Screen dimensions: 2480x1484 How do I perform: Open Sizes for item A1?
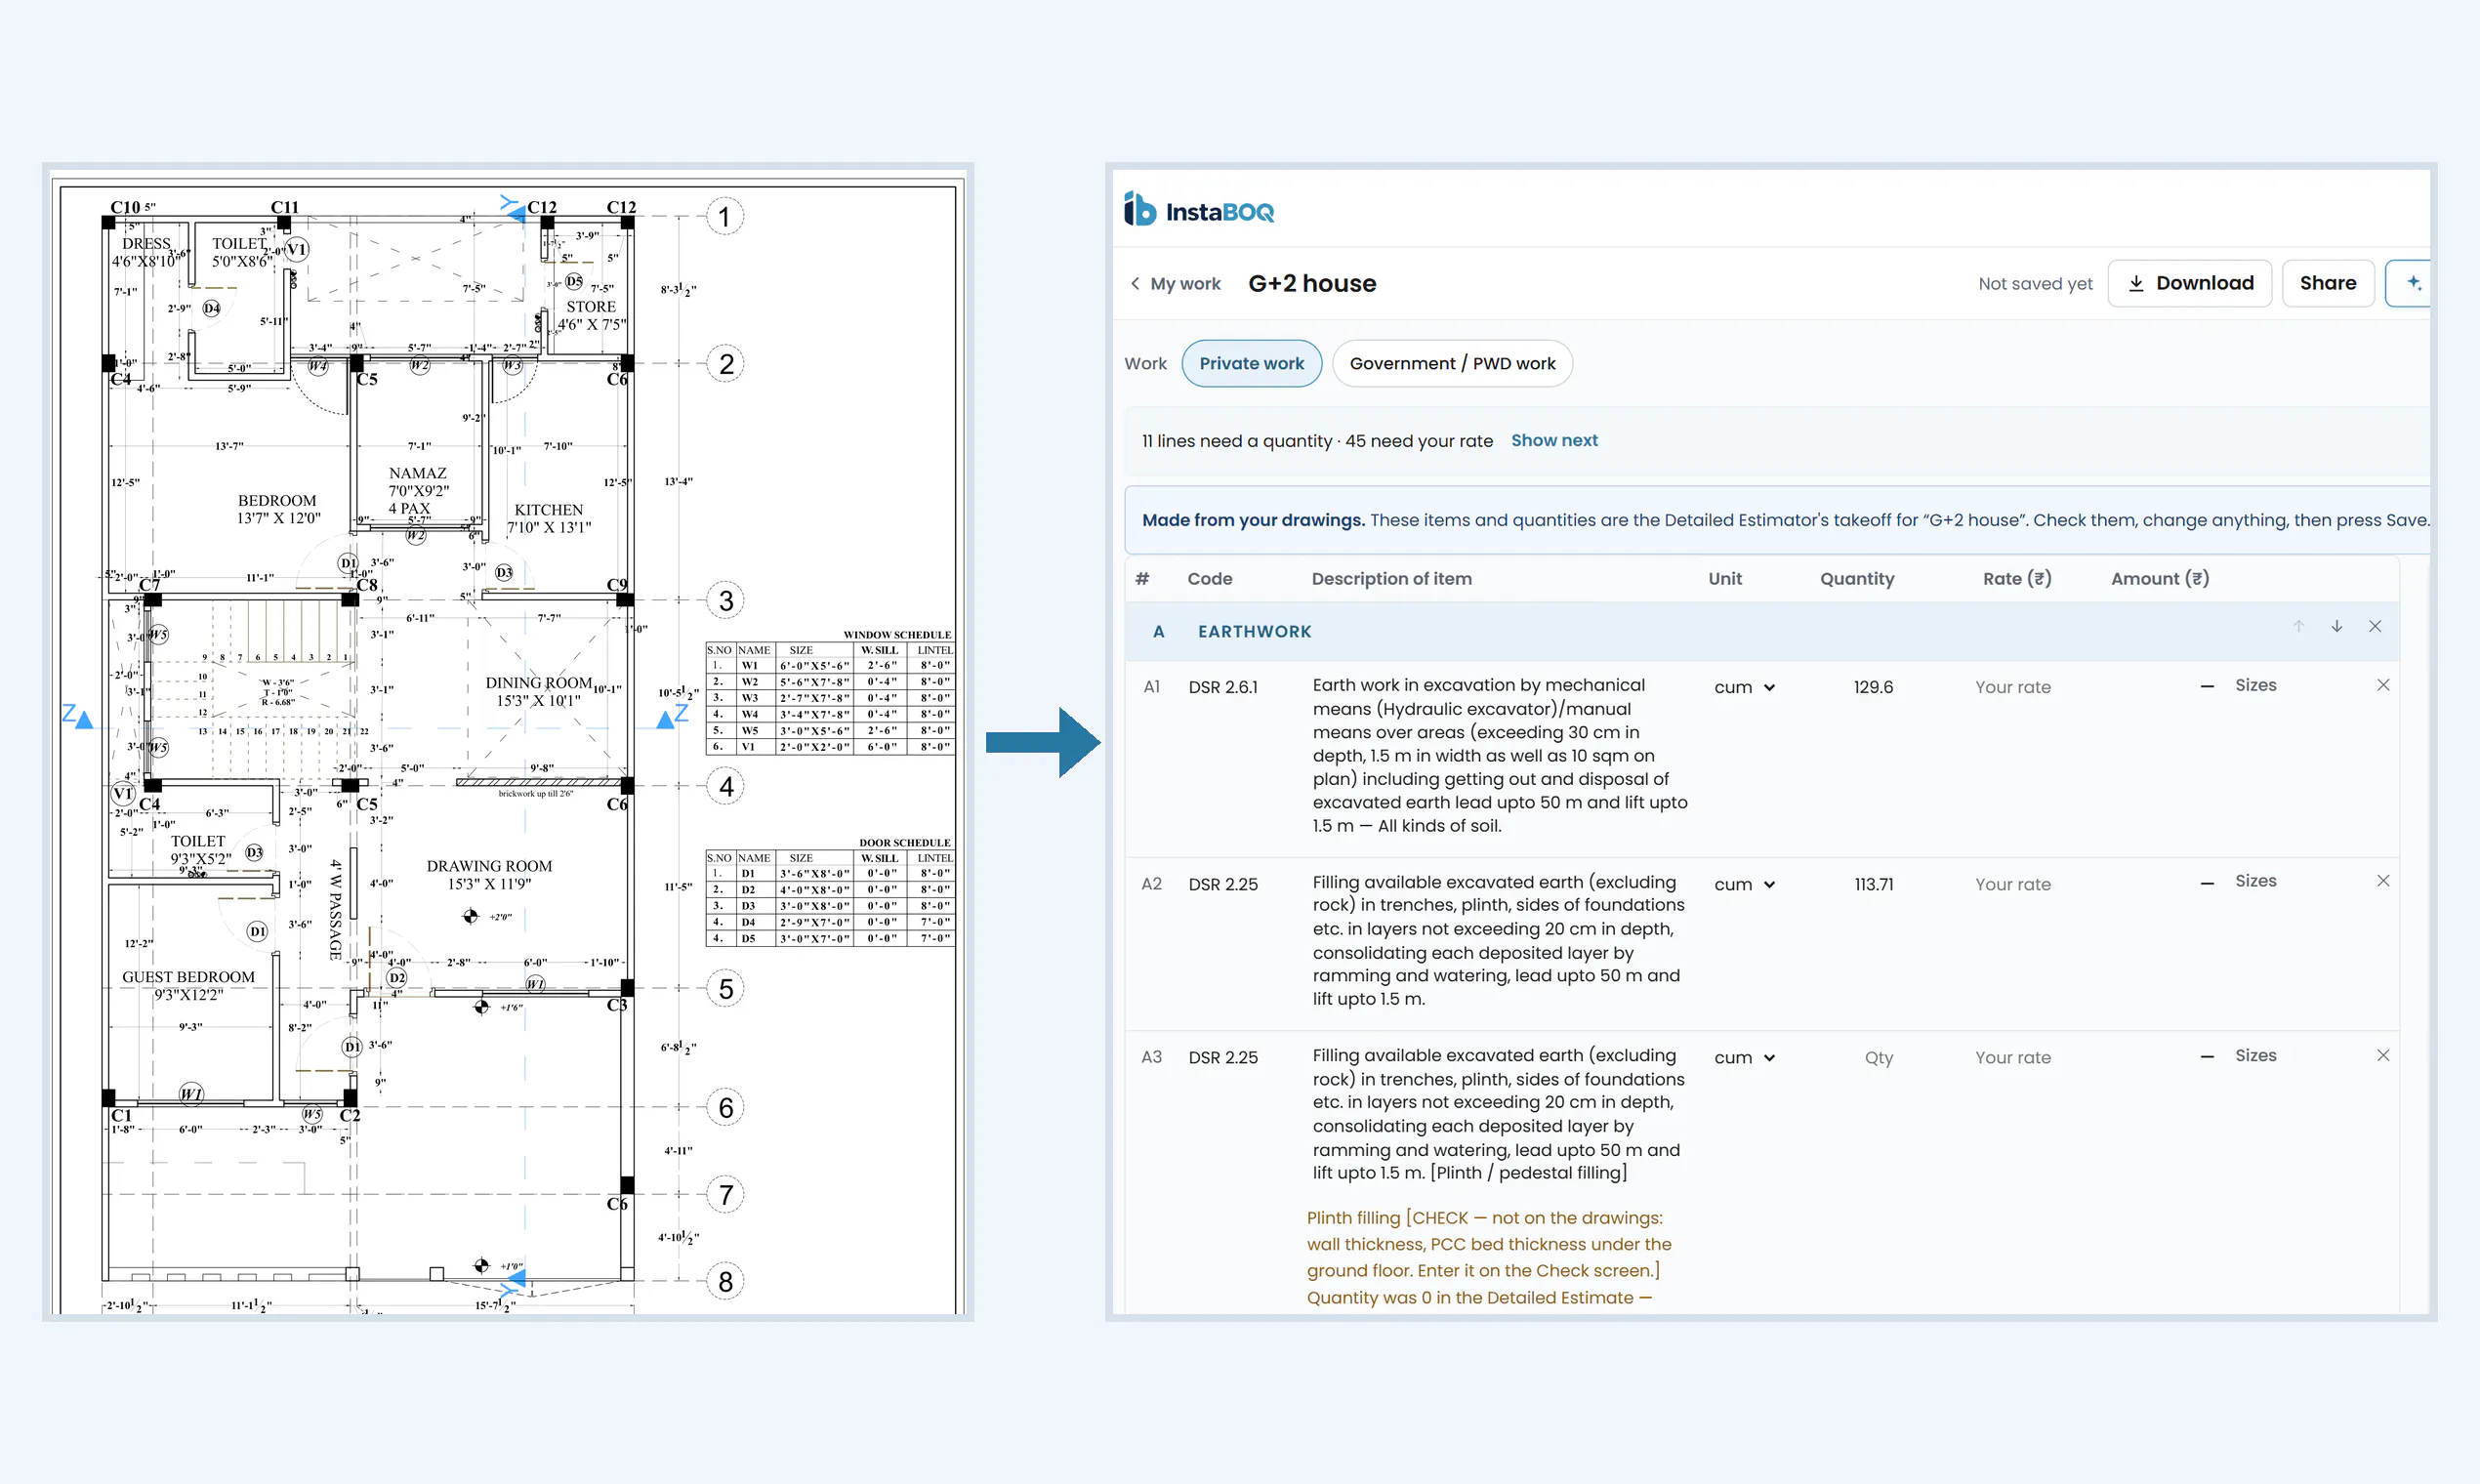point(2255,685)
